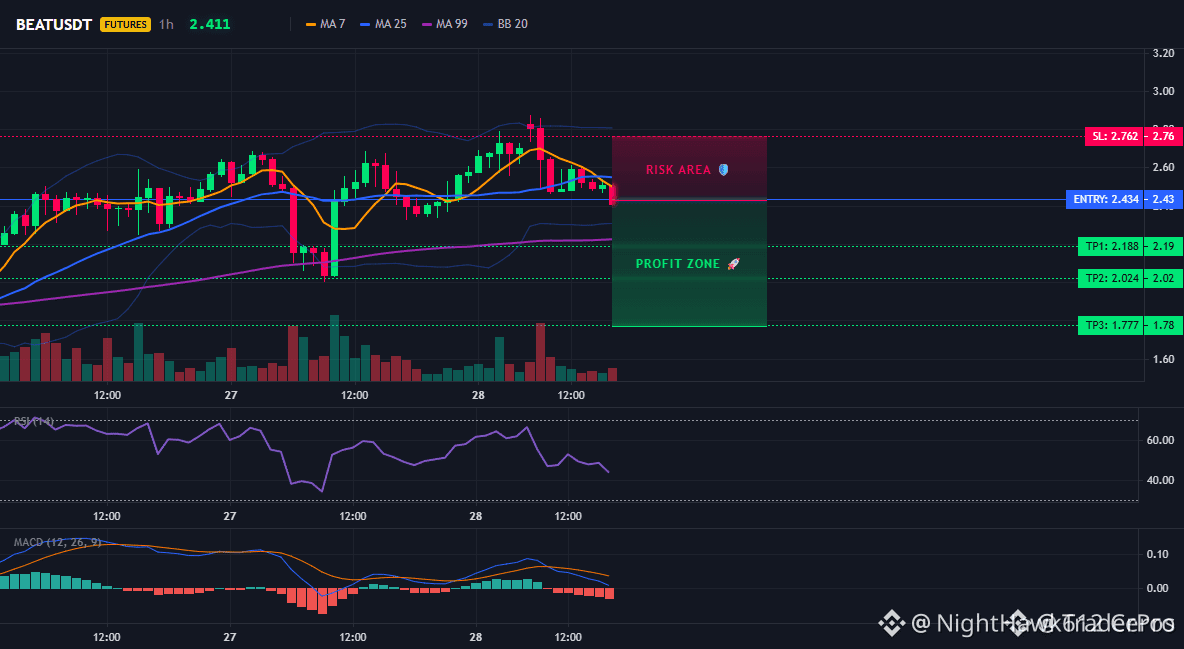Click the ENTRY: 2.434 label

click(1105, 199)
